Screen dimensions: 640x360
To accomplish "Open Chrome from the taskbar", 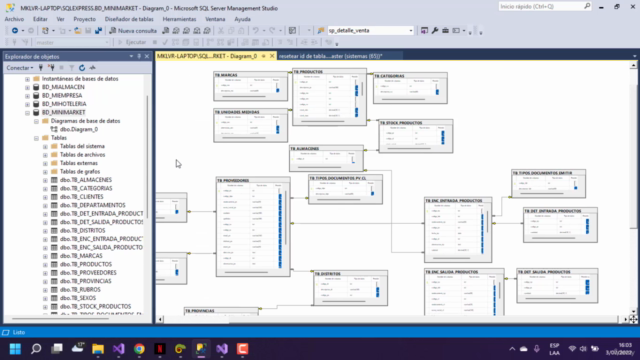I will click(x=139, y=349).
